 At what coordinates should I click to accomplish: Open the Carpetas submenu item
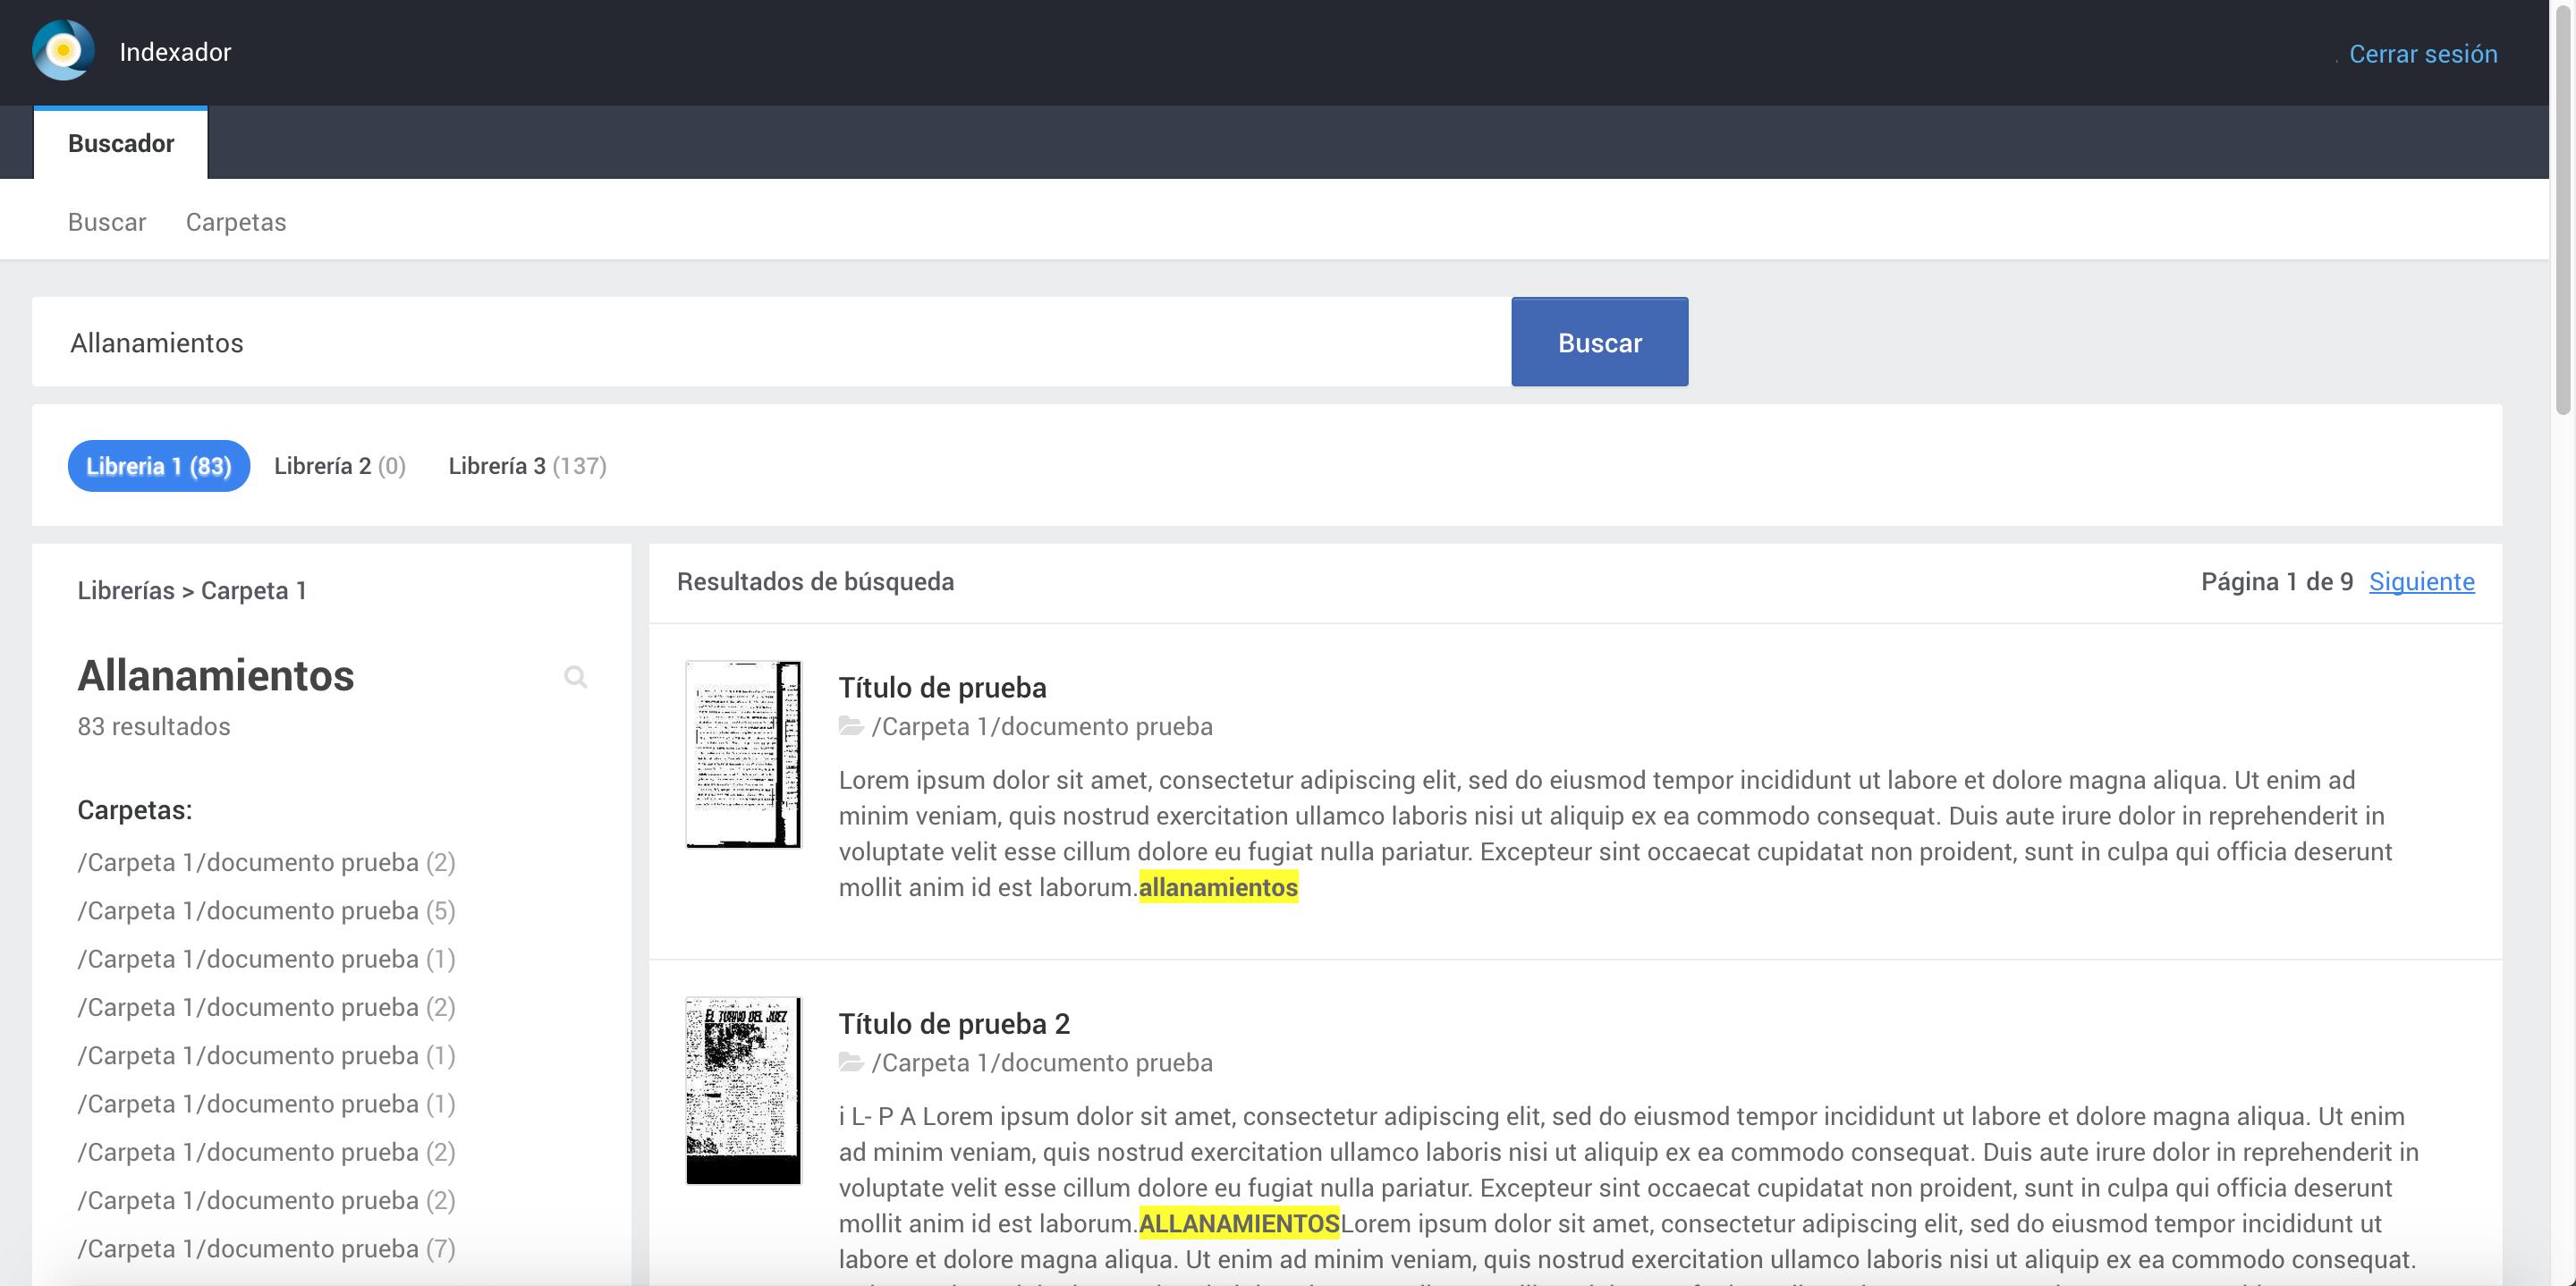click(x=236, y=222)
